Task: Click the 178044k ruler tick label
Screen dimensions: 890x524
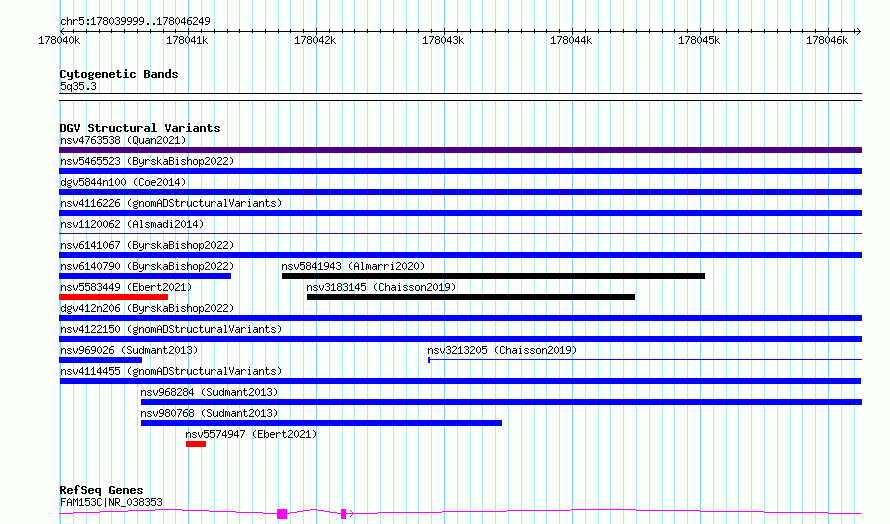Action: [571, 40]
